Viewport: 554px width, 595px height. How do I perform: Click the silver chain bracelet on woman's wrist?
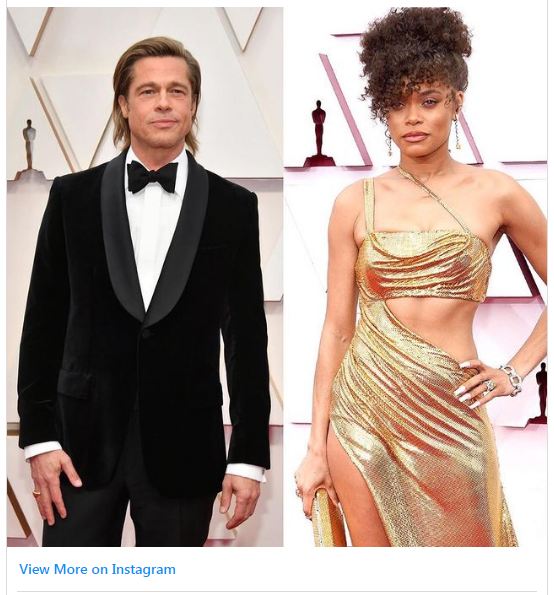[512, 379]
